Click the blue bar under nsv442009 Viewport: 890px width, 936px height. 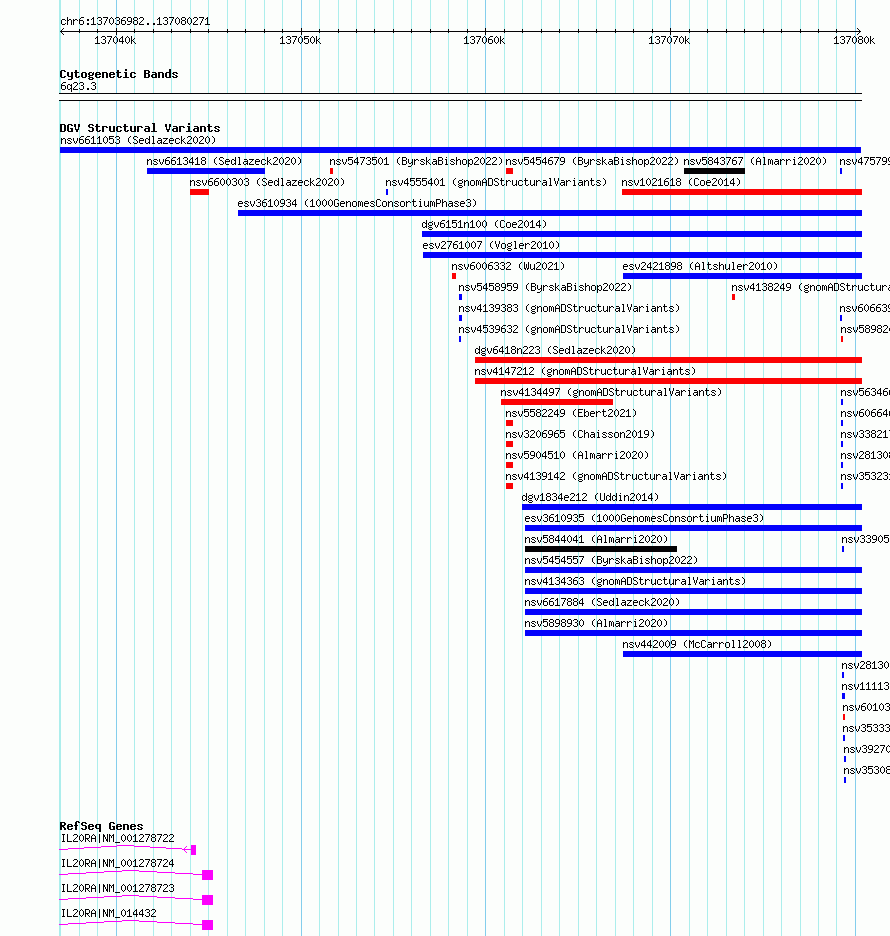pos(743,654)
